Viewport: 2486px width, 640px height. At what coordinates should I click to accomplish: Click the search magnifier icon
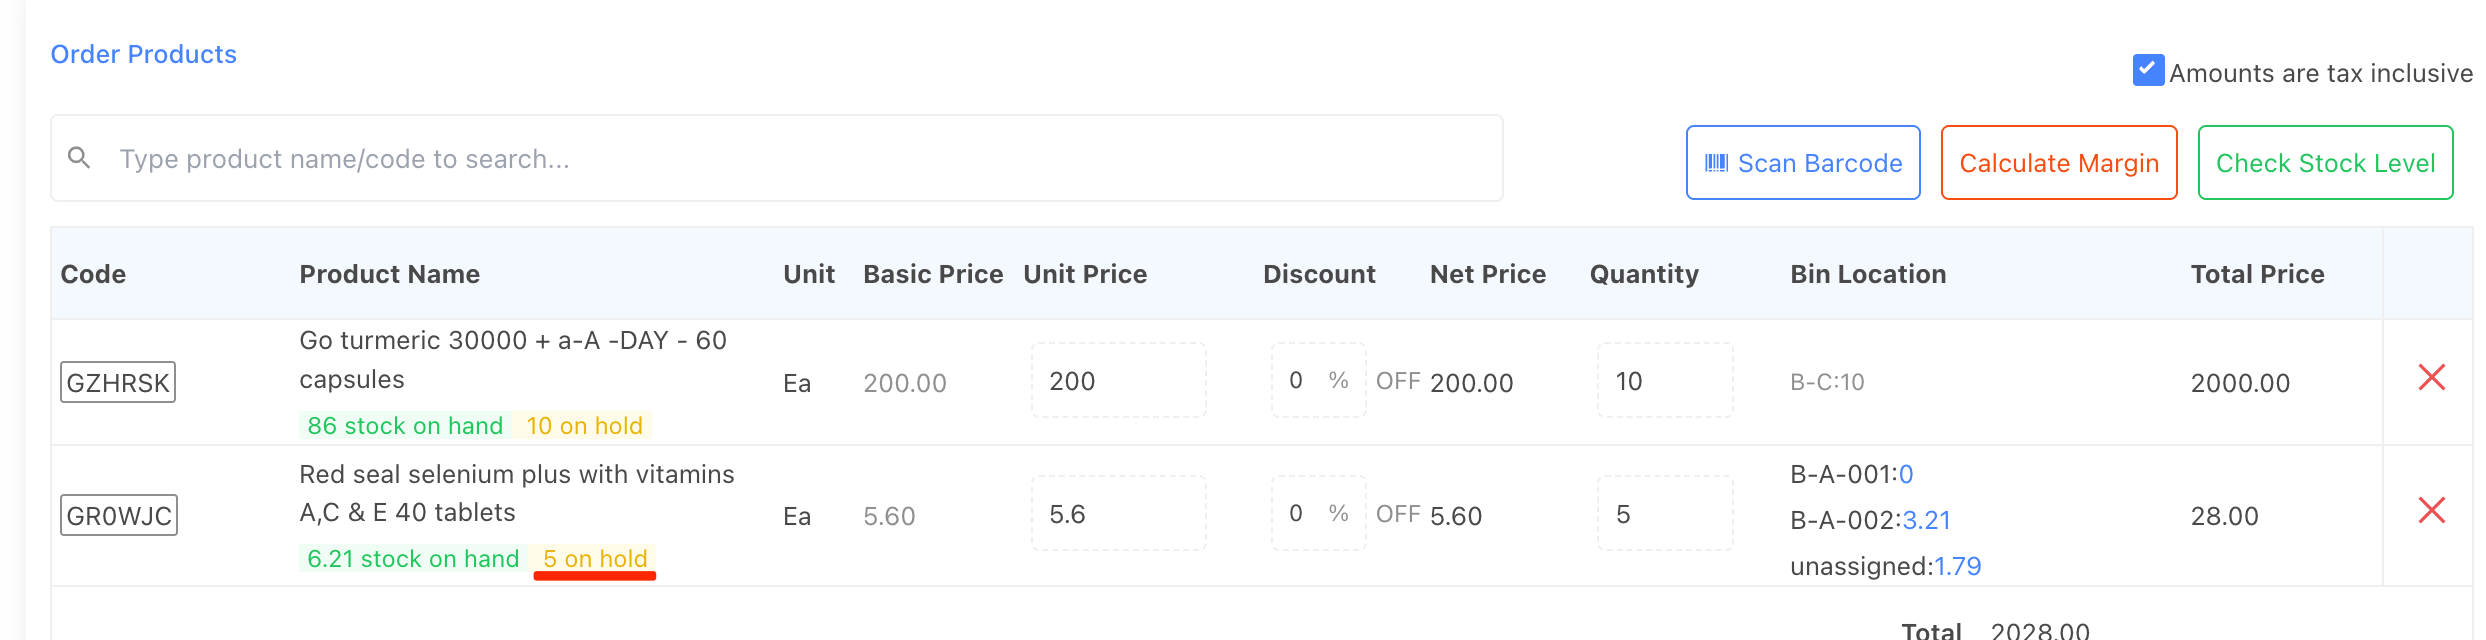(x=79, y=158)
